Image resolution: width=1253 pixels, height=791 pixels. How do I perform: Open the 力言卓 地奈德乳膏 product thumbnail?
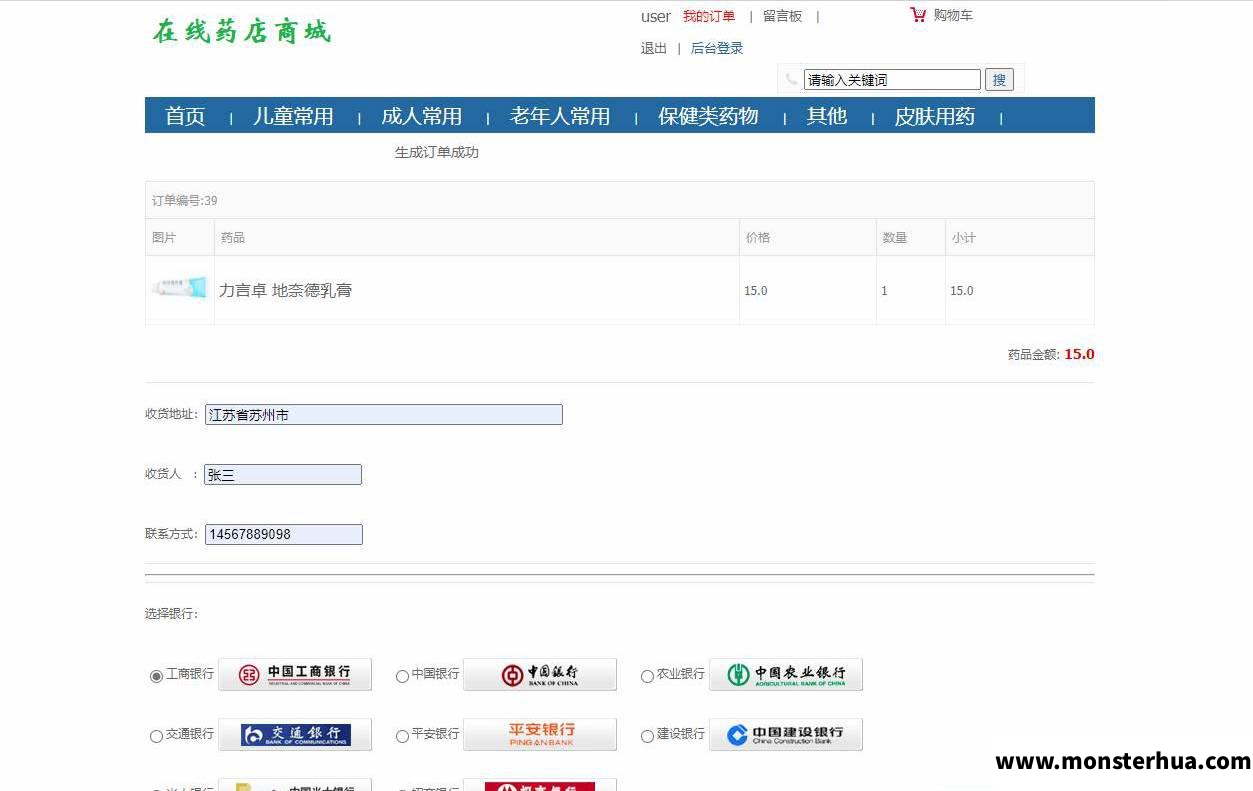[x=180, y=288]
